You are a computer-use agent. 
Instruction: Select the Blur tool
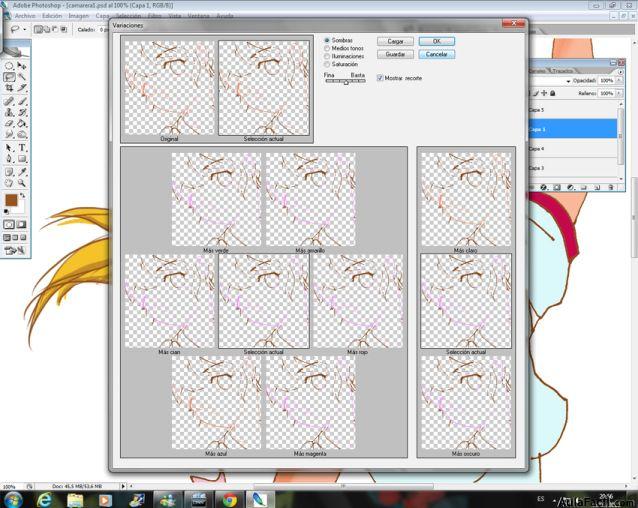(9, 134)
